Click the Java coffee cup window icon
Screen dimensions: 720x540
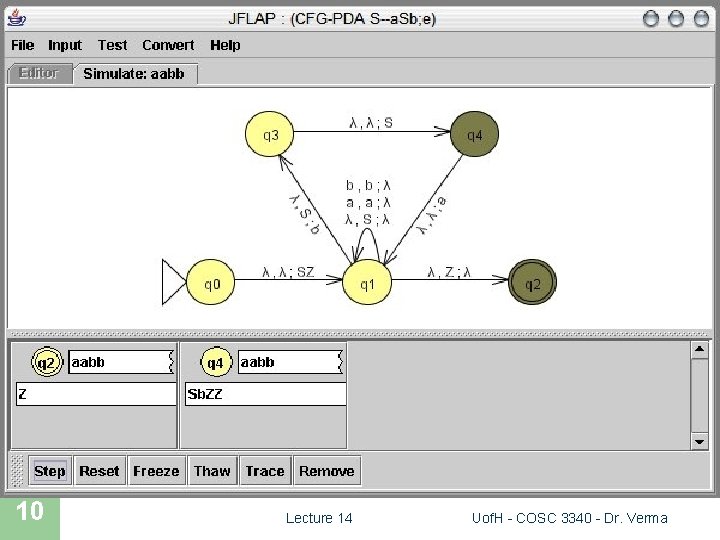pyautogui.click(x=17, y=18)
